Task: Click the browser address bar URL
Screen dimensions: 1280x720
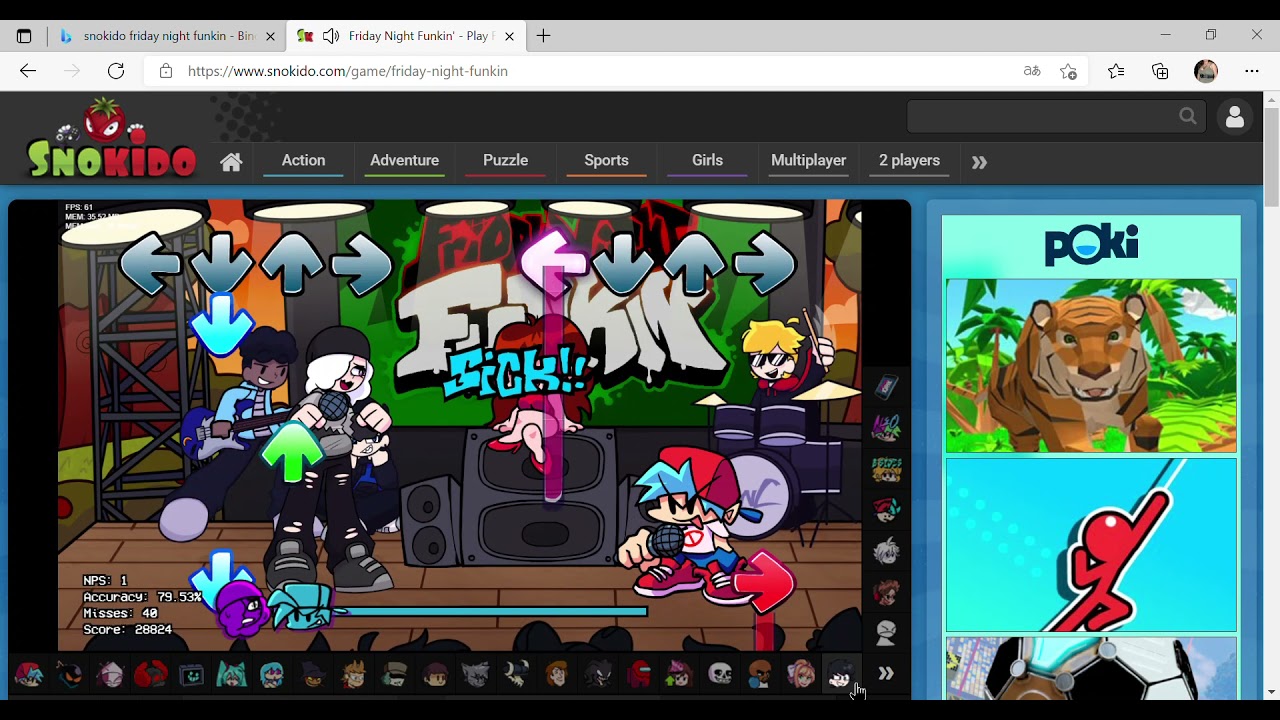Action: [x=348, y=71]
